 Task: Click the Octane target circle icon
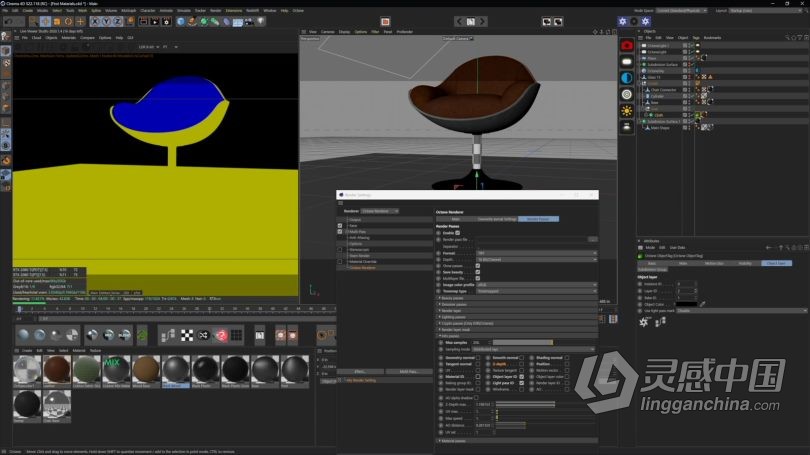click(627, 95)
